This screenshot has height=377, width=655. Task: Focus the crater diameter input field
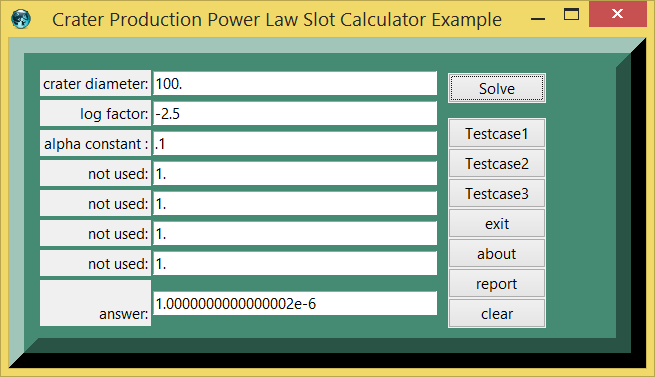[295, 84]
